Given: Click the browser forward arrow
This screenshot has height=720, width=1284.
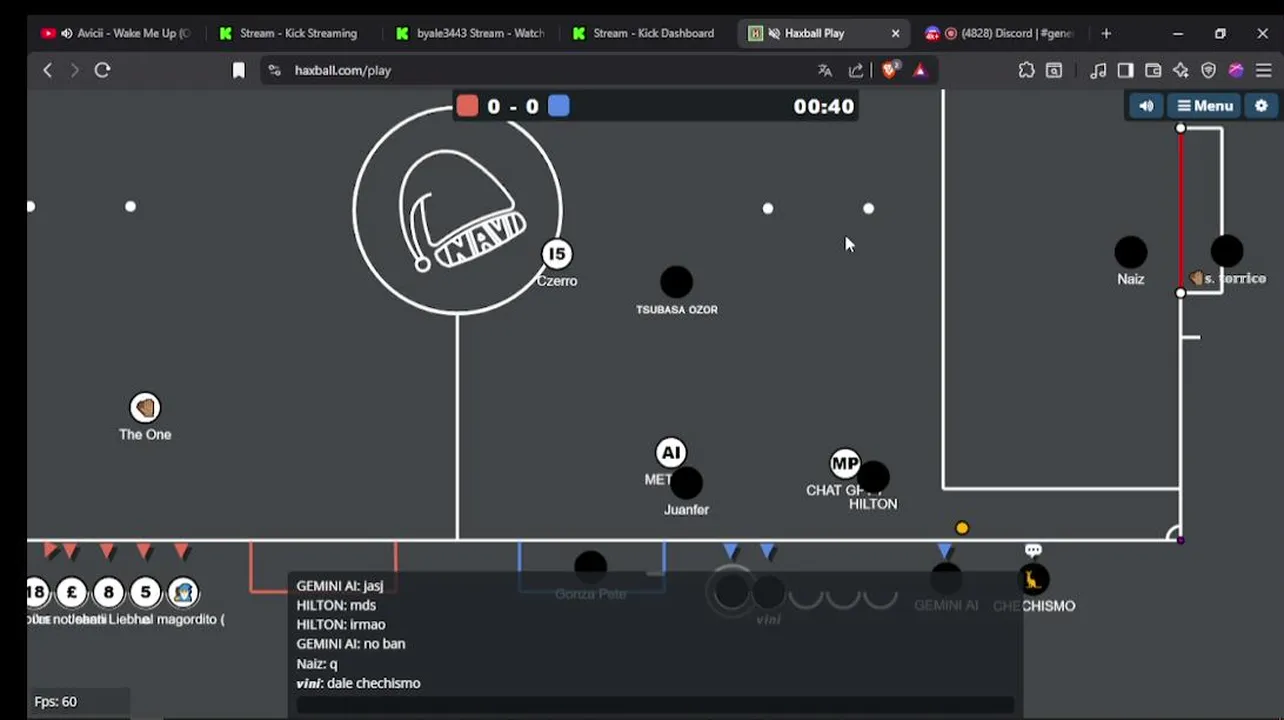Looking at the screenshot, I should [x=74, y=70].
